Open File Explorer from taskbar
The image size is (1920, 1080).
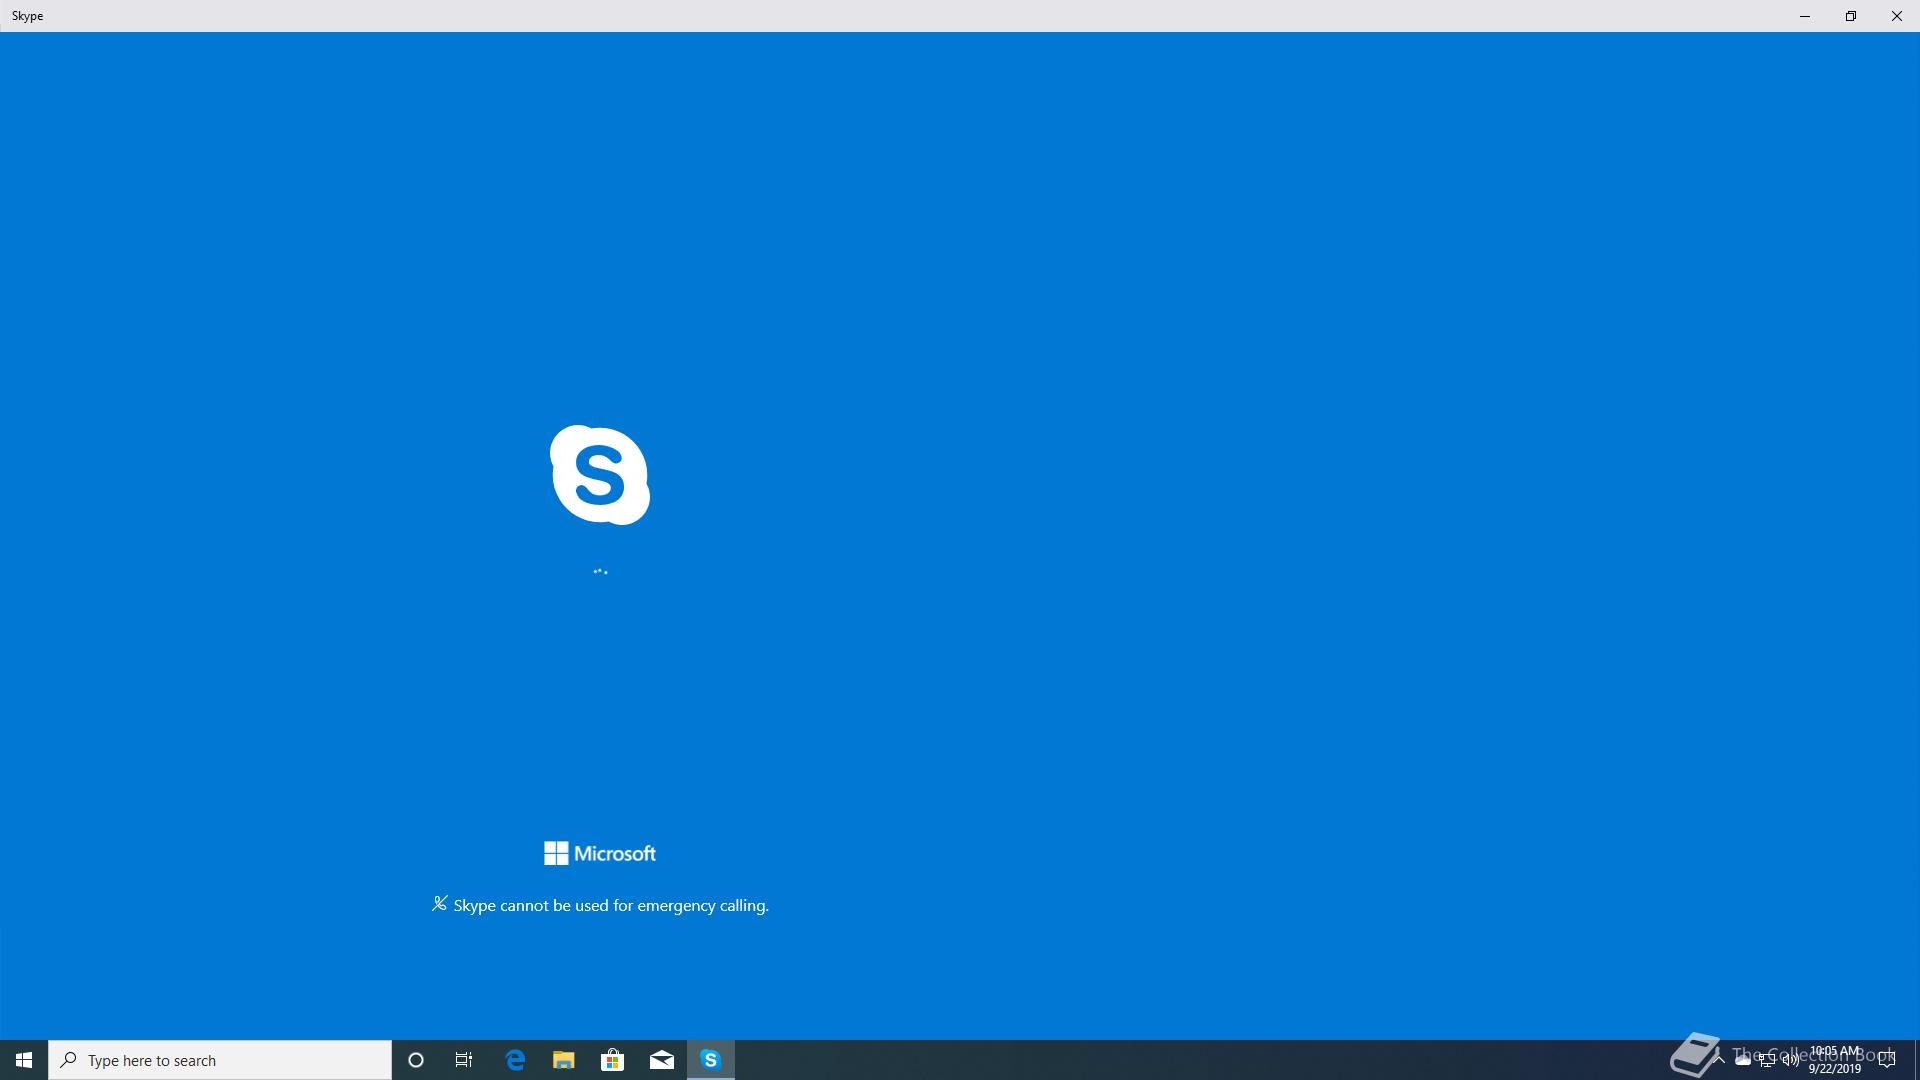[564, 1060]
